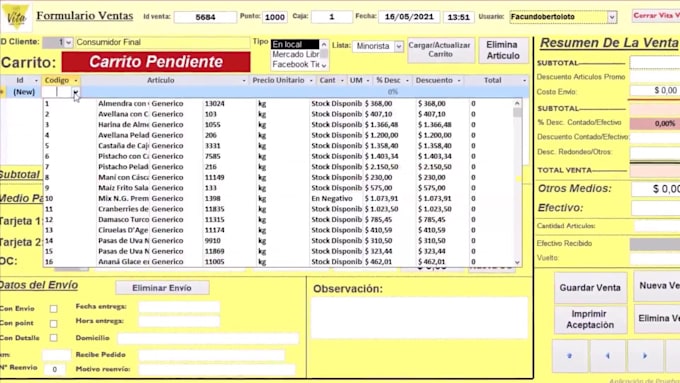Click the Vita logo icon
Screen dimensions: 680x383
(x=16, y=16)
